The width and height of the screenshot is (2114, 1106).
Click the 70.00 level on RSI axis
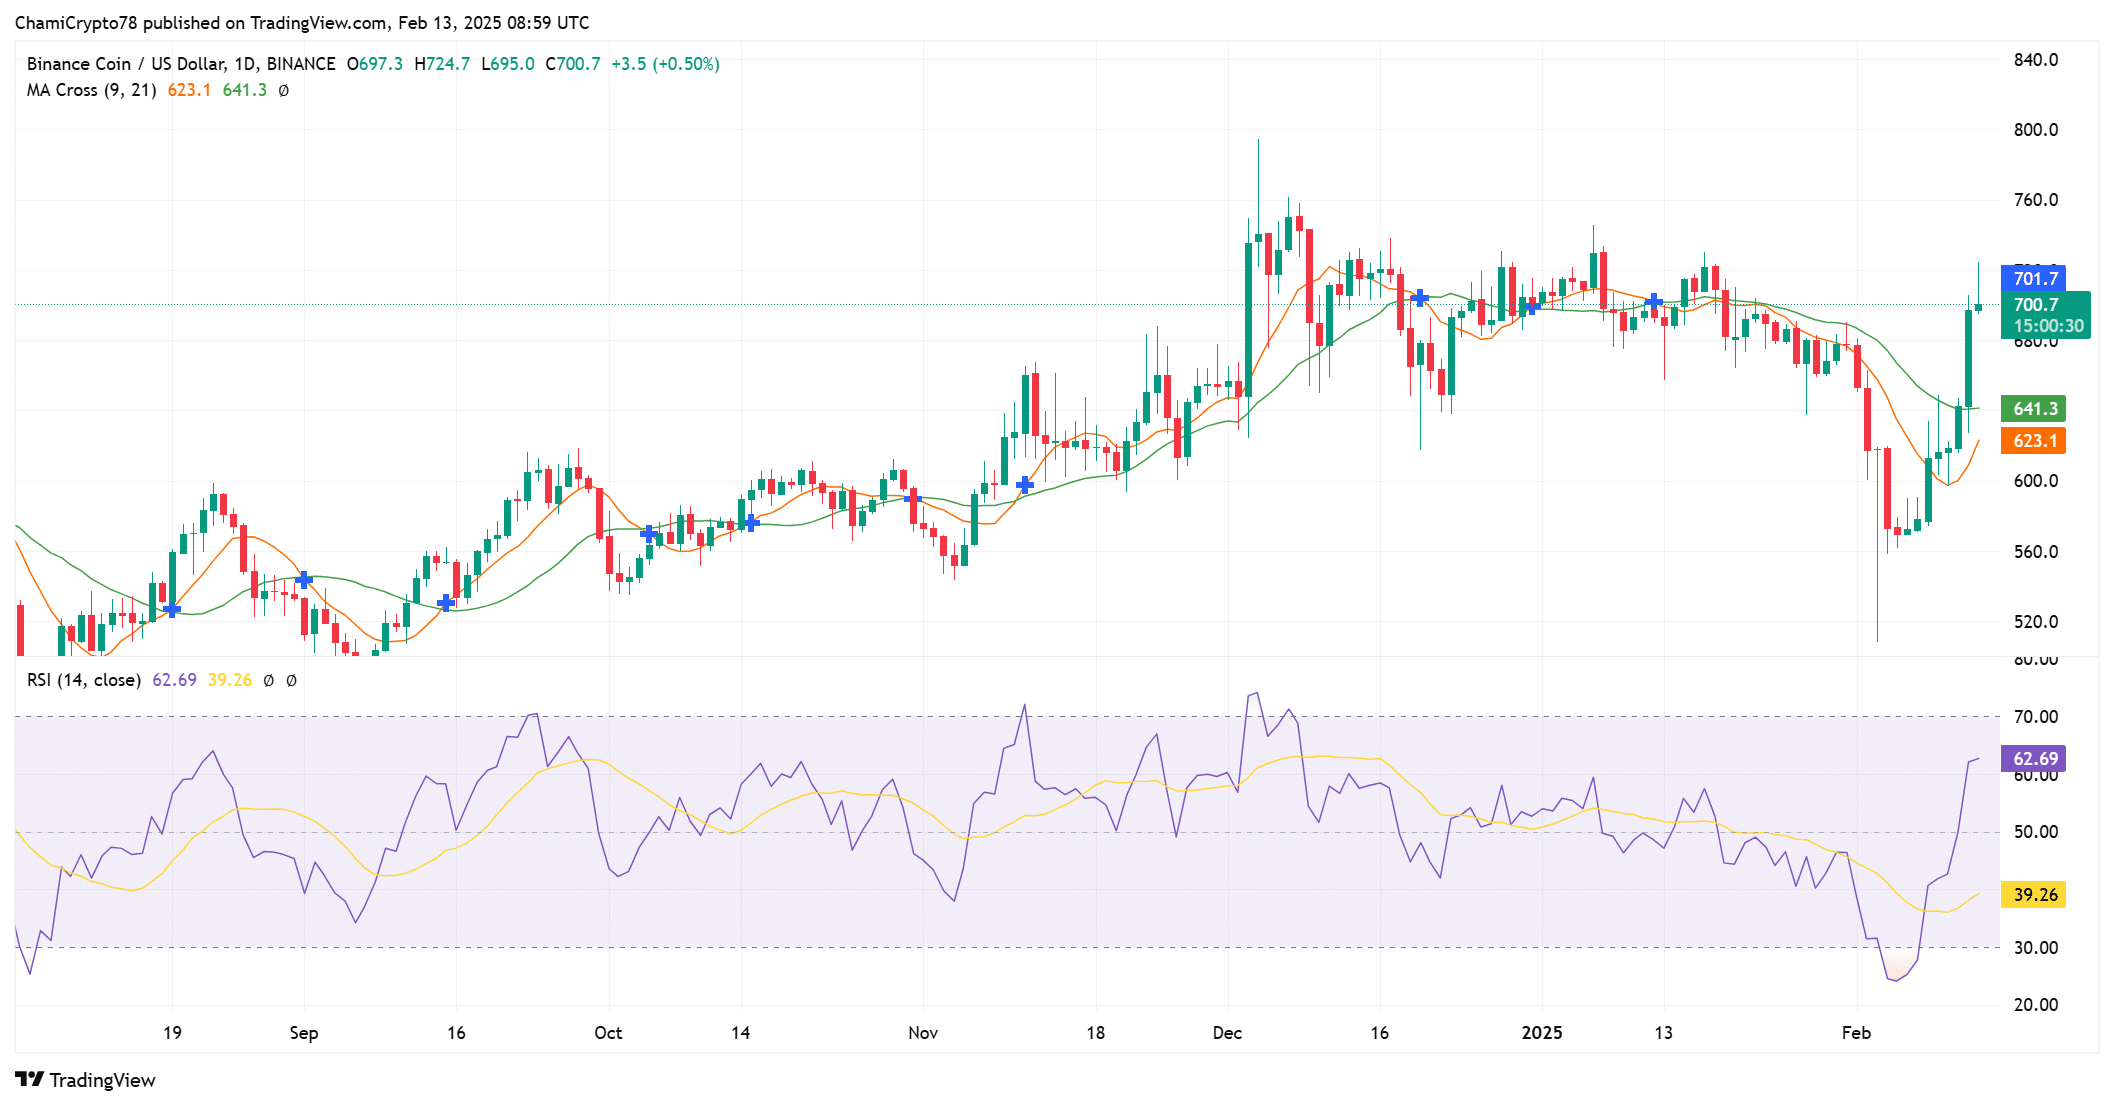[2035, 717]
